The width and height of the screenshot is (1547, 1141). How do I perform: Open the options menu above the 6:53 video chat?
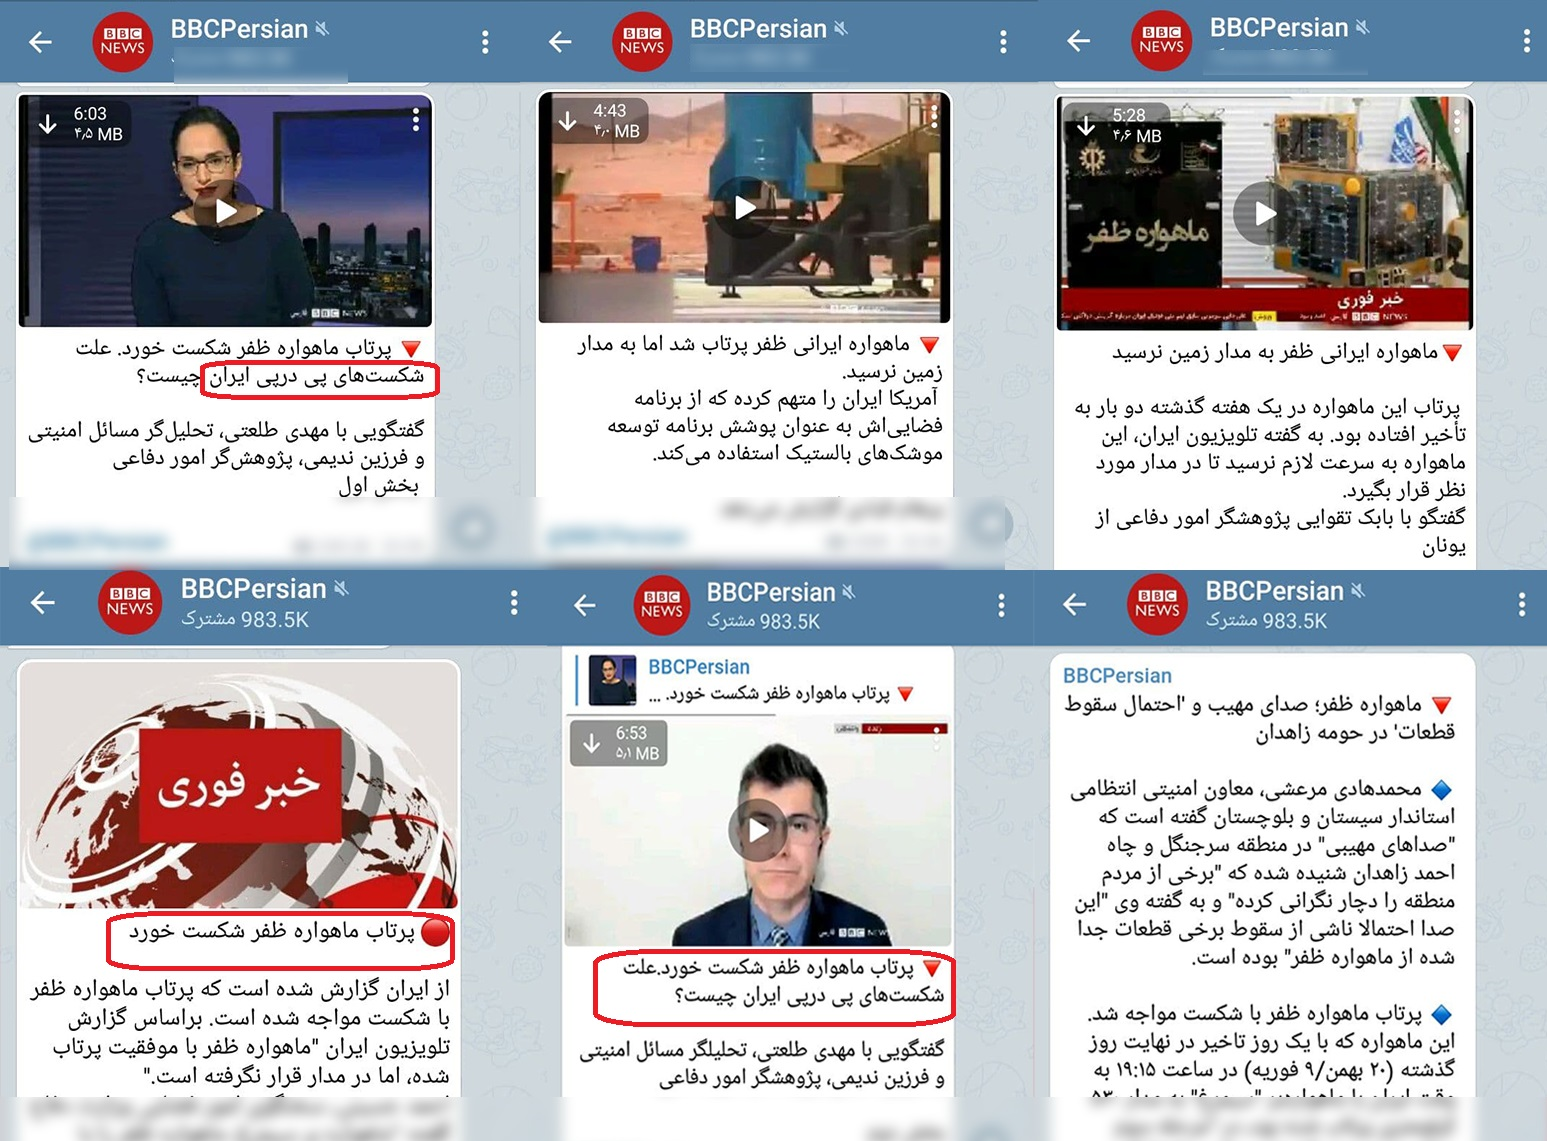(1001, 605)
